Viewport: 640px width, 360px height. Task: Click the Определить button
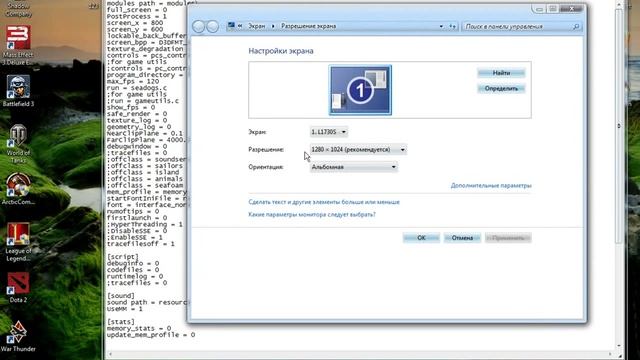[501, 89]
